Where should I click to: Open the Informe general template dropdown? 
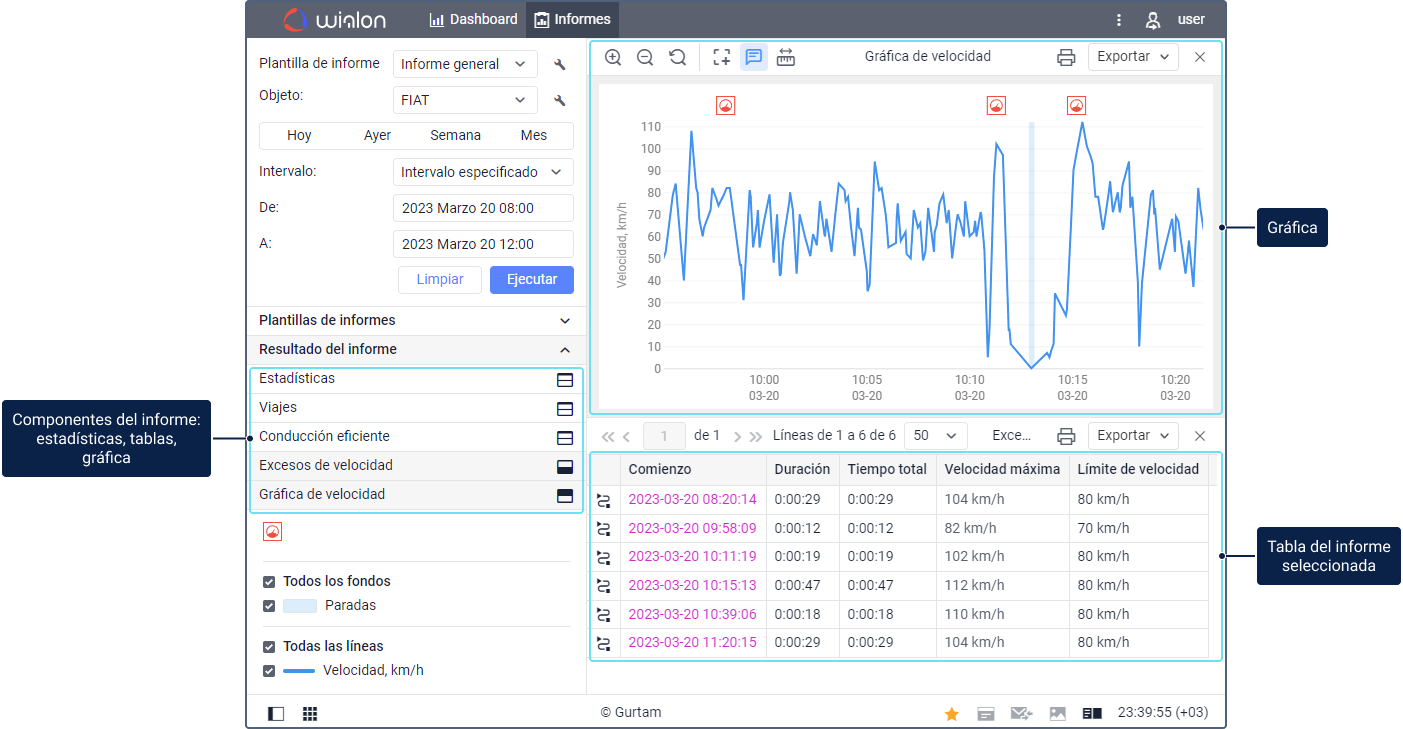[x=465, y=64]
